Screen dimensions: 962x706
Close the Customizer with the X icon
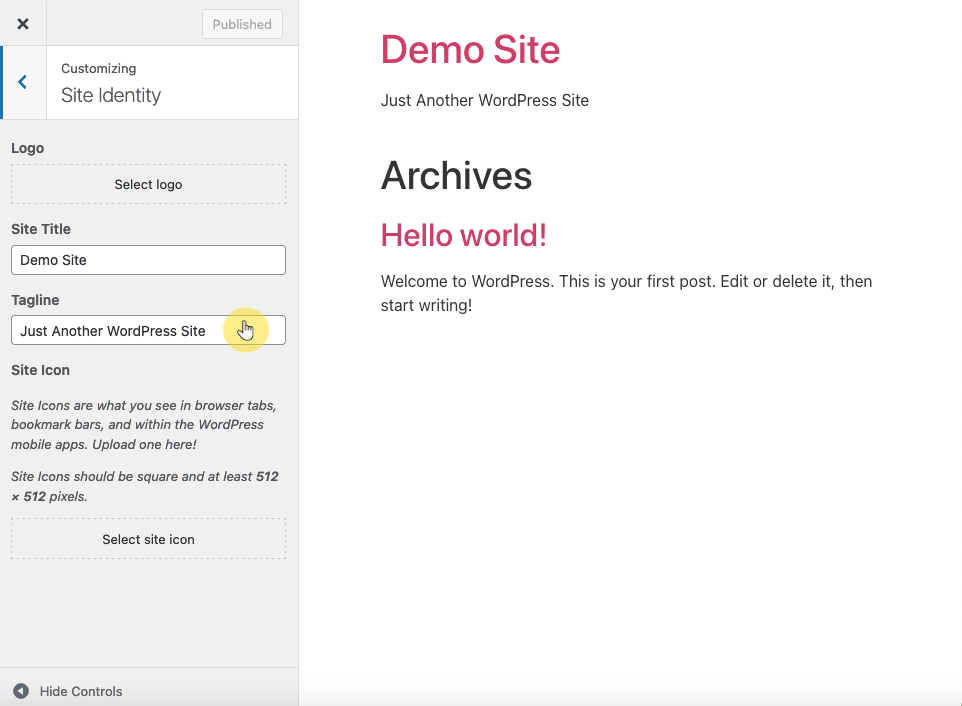click(23, 23)
